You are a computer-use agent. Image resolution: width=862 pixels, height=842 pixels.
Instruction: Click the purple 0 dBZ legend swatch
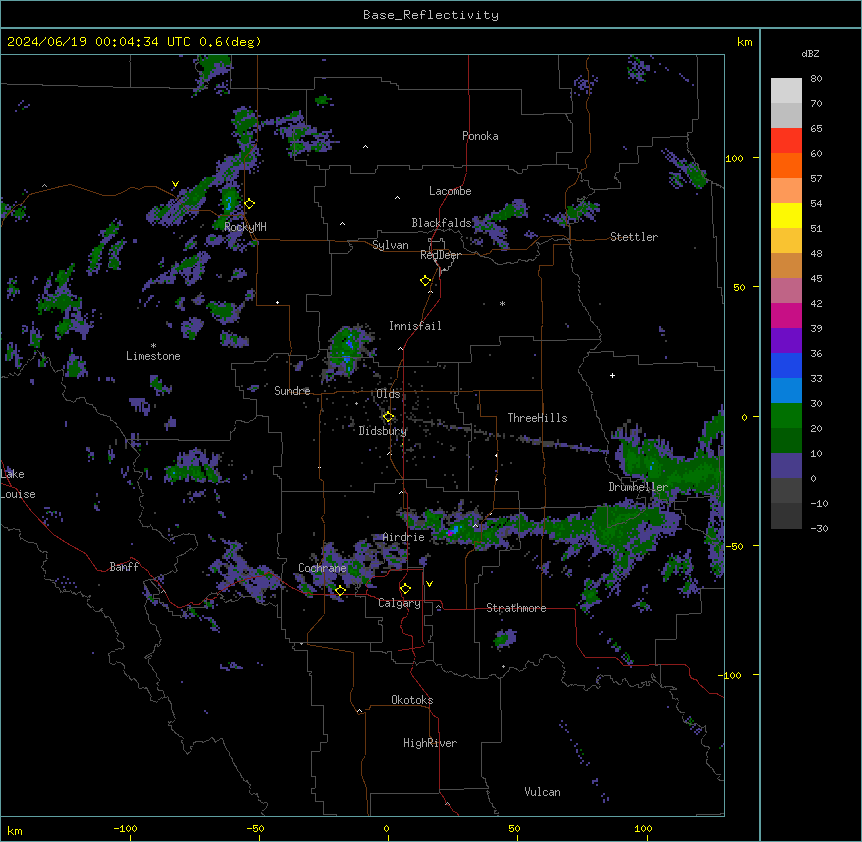coord(786,466)
